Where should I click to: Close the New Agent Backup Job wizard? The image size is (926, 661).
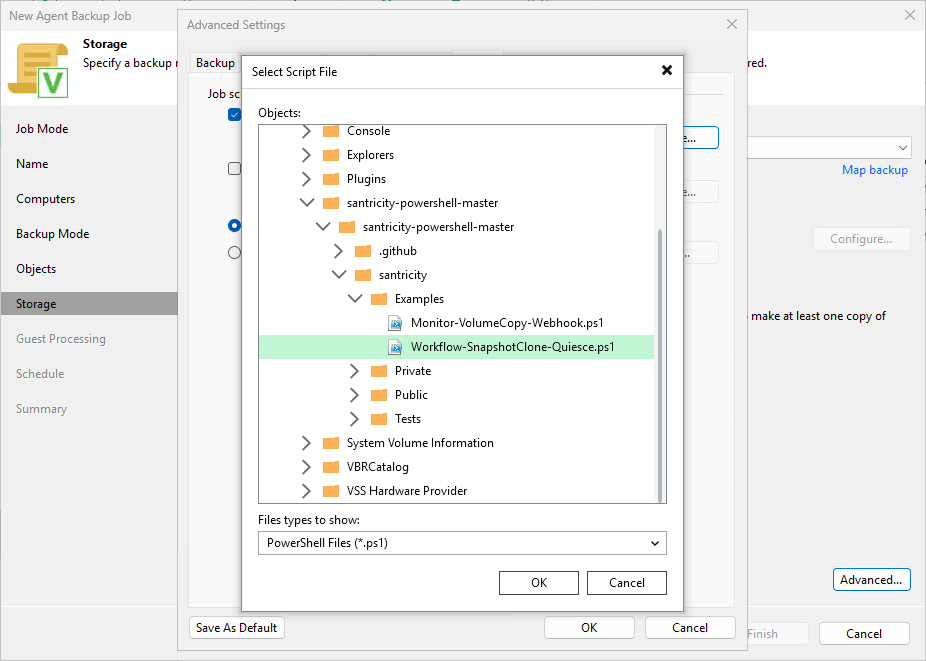[910, 15]
